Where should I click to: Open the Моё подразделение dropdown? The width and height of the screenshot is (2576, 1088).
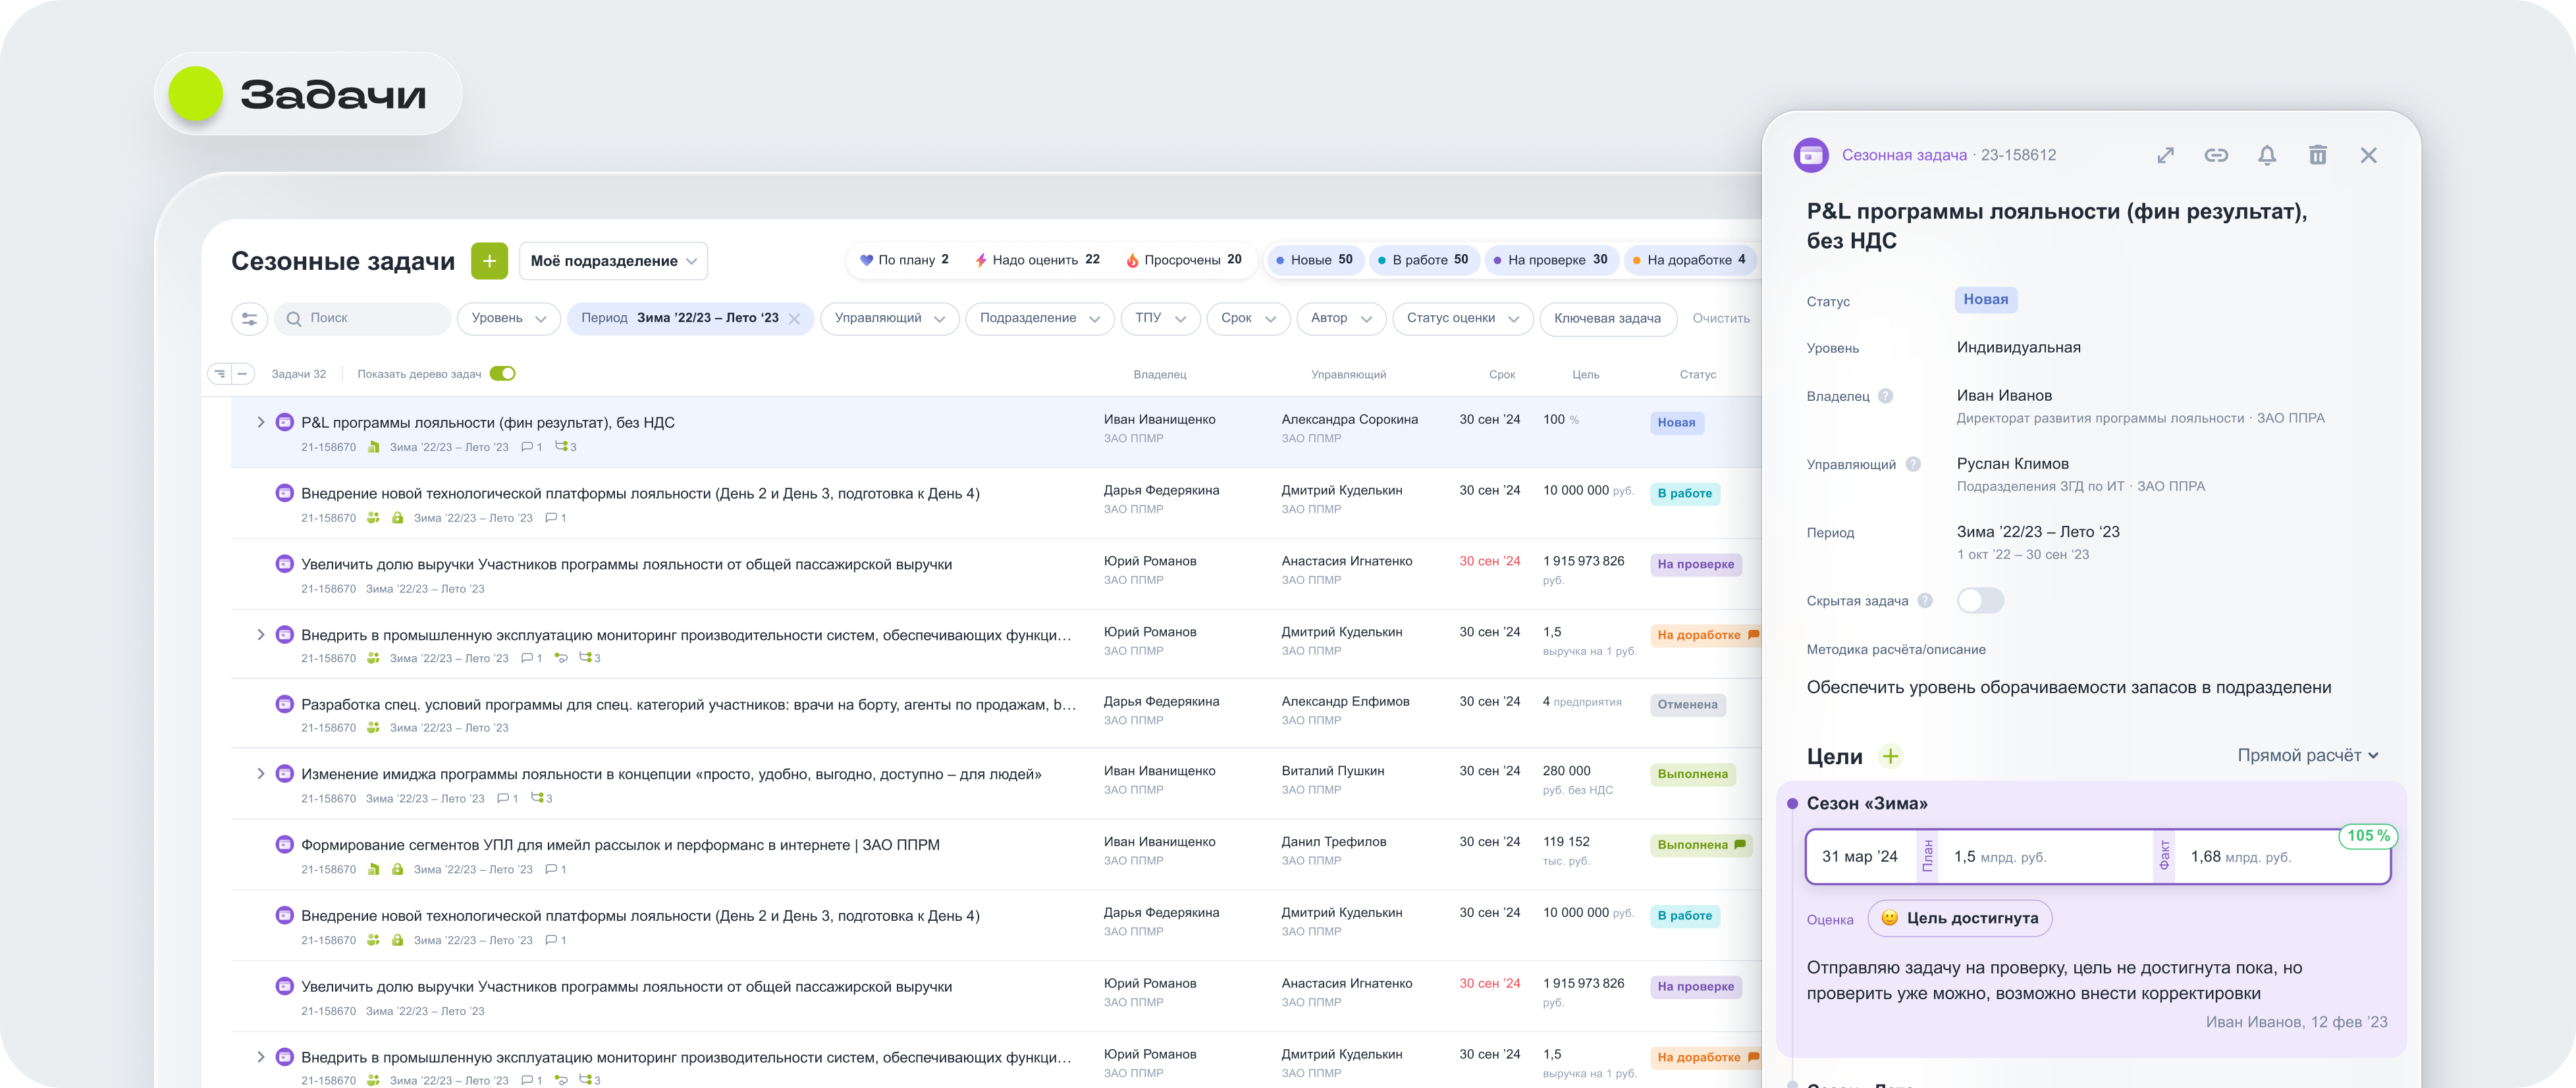point(613,261)
